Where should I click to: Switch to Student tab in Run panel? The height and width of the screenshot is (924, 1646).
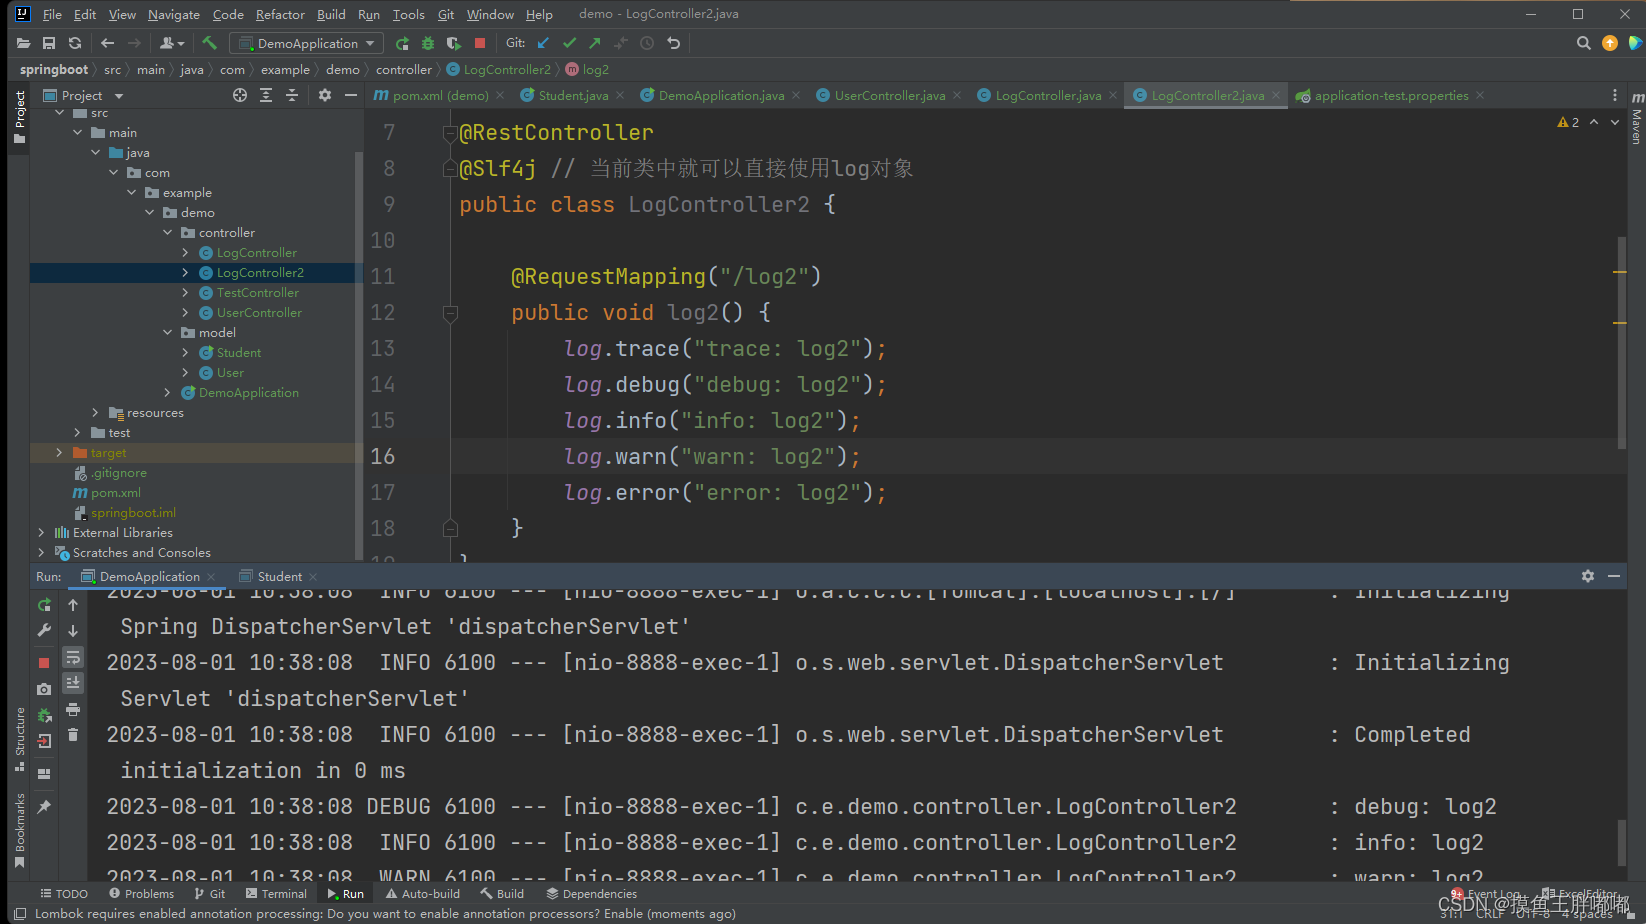coord(279,576)
